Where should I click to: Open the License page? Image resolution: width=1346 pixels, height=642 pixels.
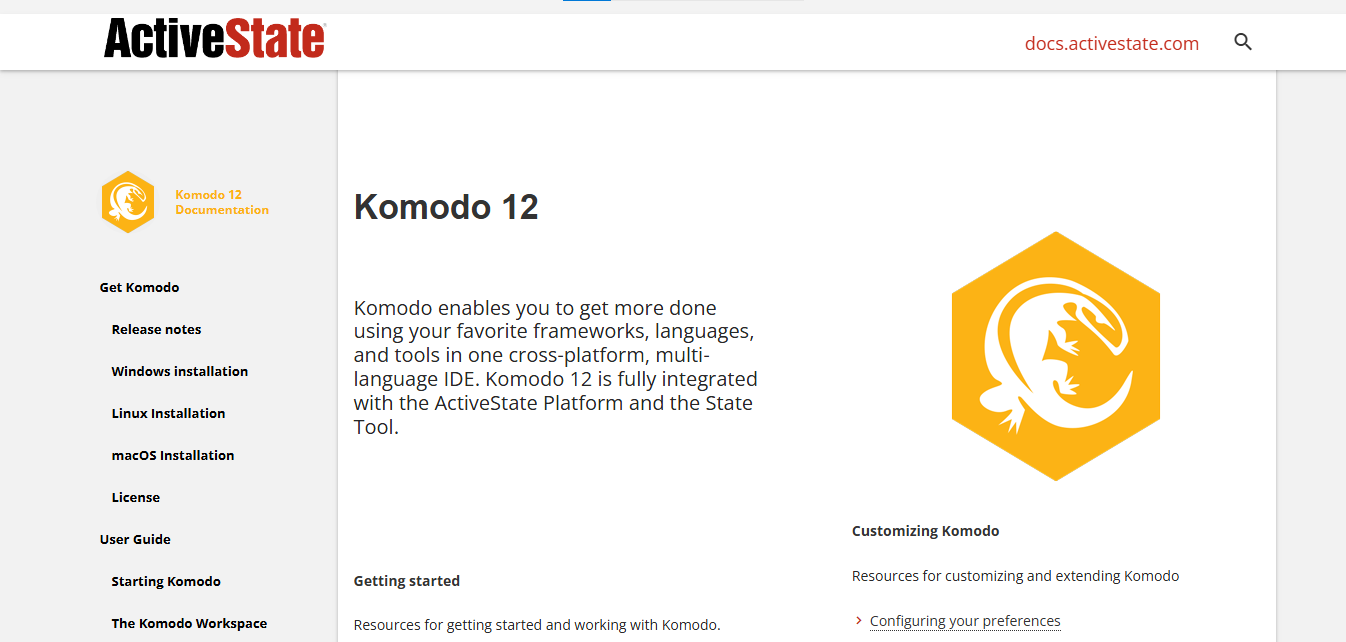135,497
